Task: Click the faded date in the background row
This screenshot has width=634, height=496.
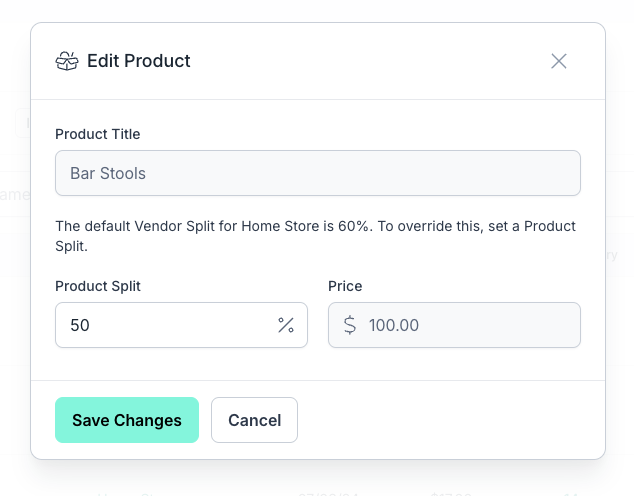Action: coord(328,494)
